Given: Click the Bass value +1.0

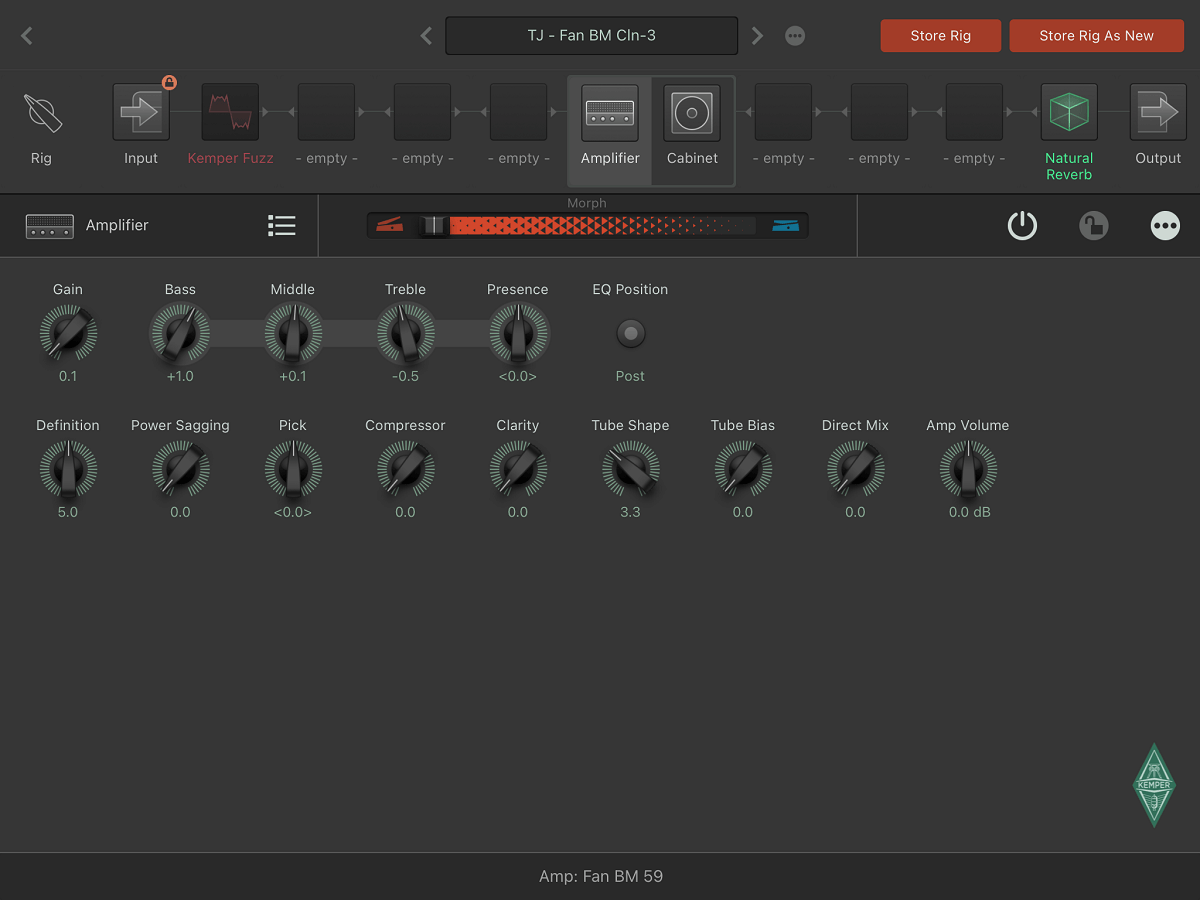Looking at the screenshot, I should [x=180, y=376].
